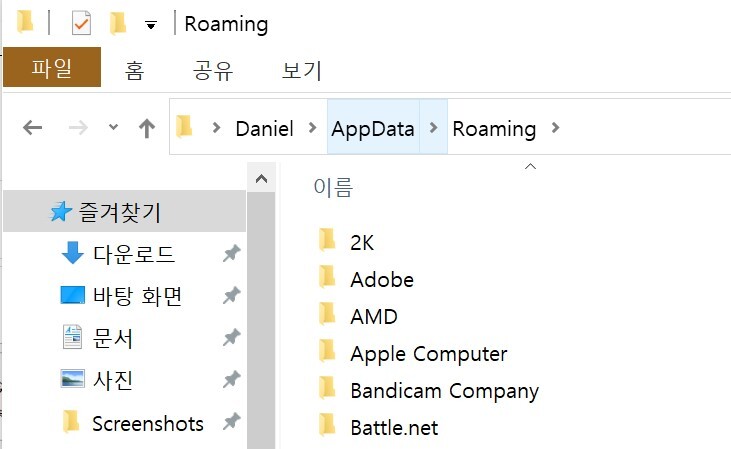Viewport: 731px width, 449px height.
Task: Navigate to AppData in the address bar
Action: click(373, 129)
